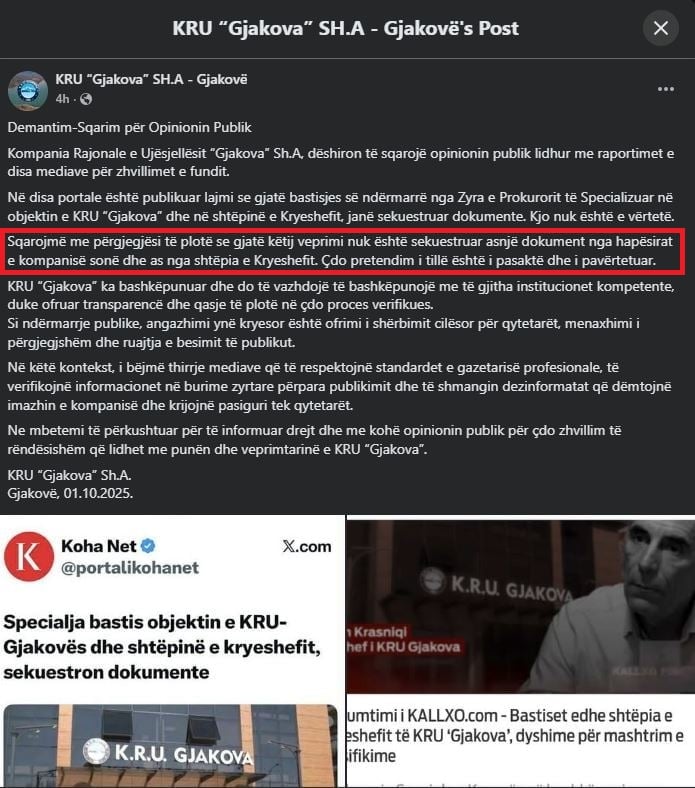The image size is (695, 788).
Task: Click @portalikohanet handle text
Action: (x=130, y=568)
